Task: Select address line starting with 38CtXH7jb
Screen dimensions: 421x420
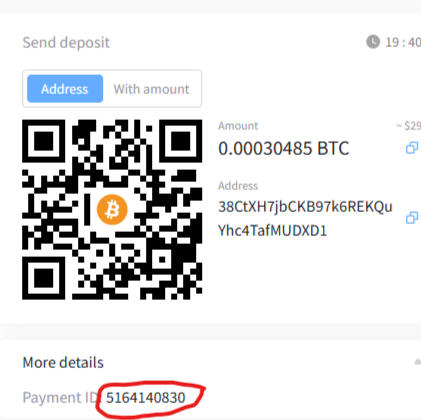Action: pos(305,207)
